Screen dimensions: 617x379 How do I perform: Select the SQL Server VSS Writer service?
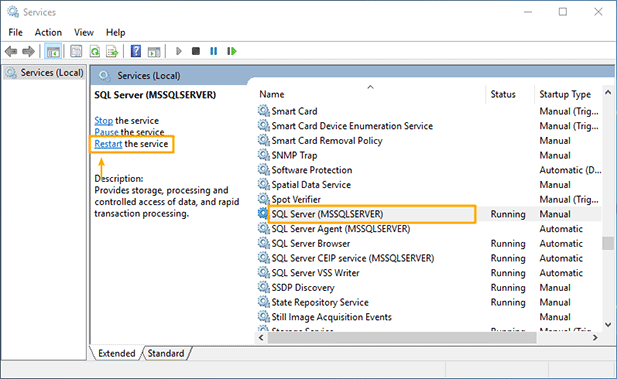[x=429, y=273]
